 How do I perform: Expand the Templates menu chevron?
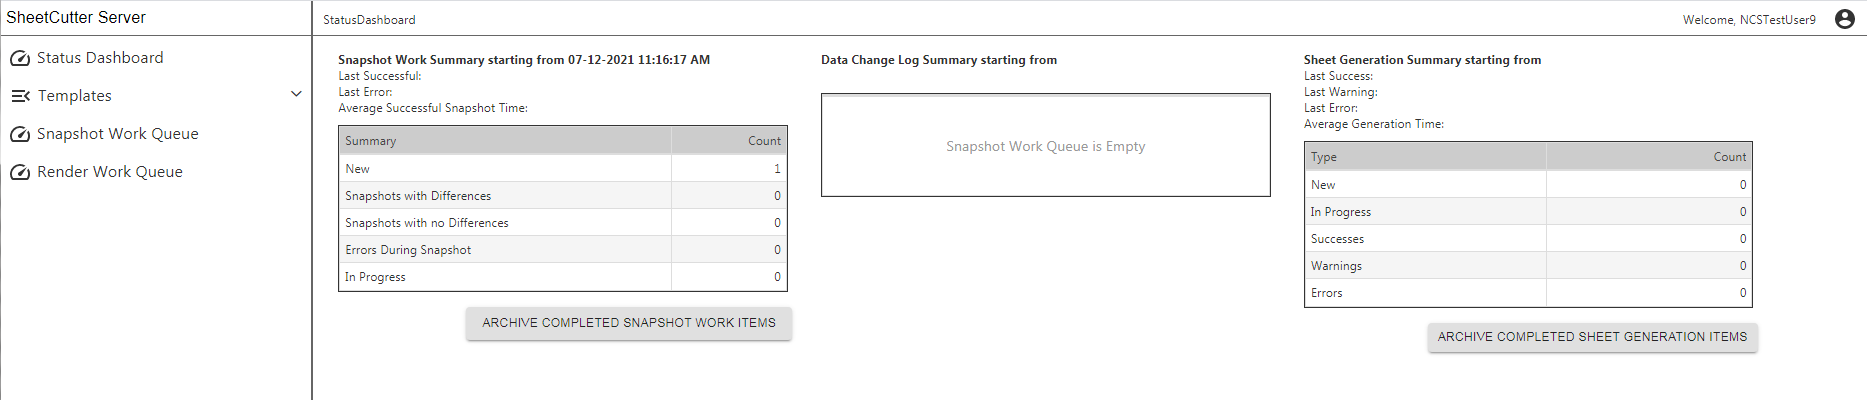coord(296,95)
